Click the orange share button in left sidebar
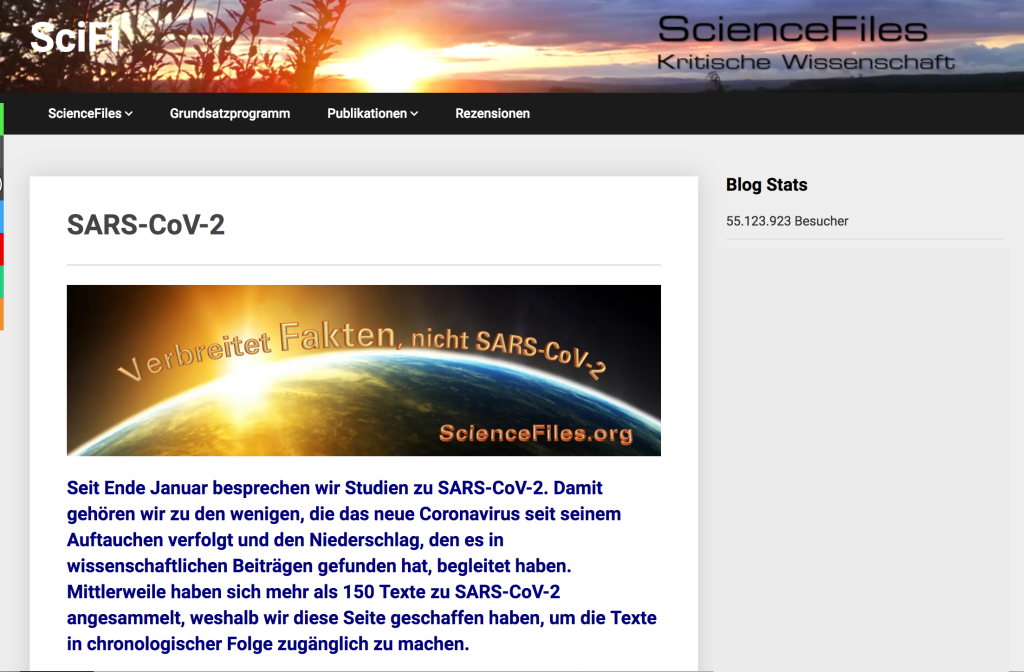Viewport: 1024px width, 672px height. (x=2, y=314)
